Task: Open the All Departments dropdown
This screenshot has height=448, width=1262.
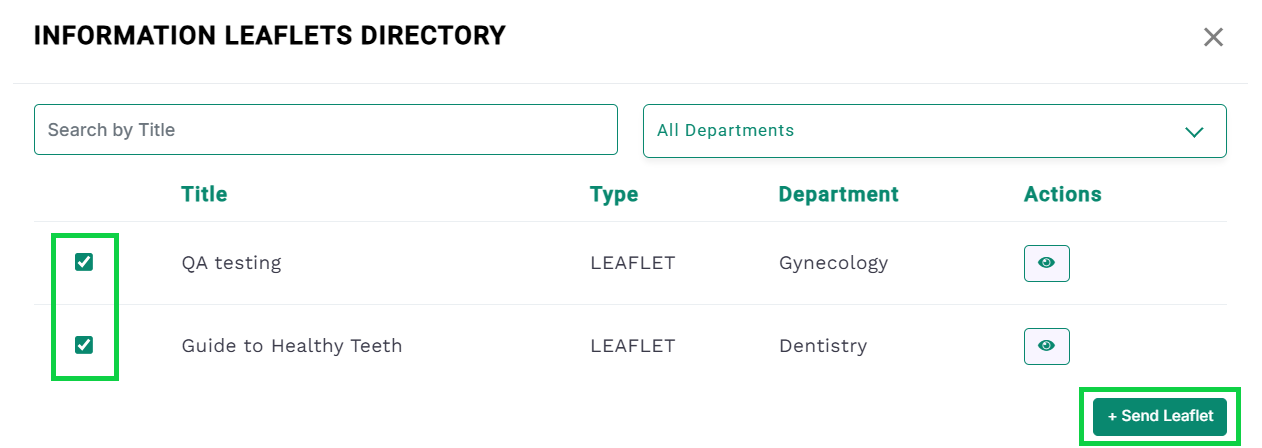Action: [933, 131]
